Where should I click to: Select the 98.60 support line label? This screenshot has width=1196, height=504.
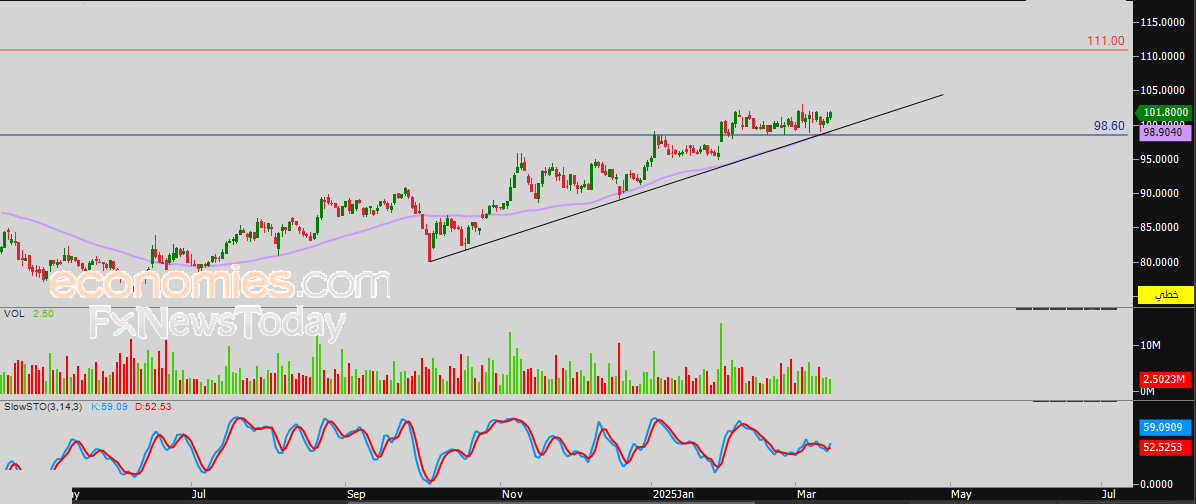(x=1110, y=126)
